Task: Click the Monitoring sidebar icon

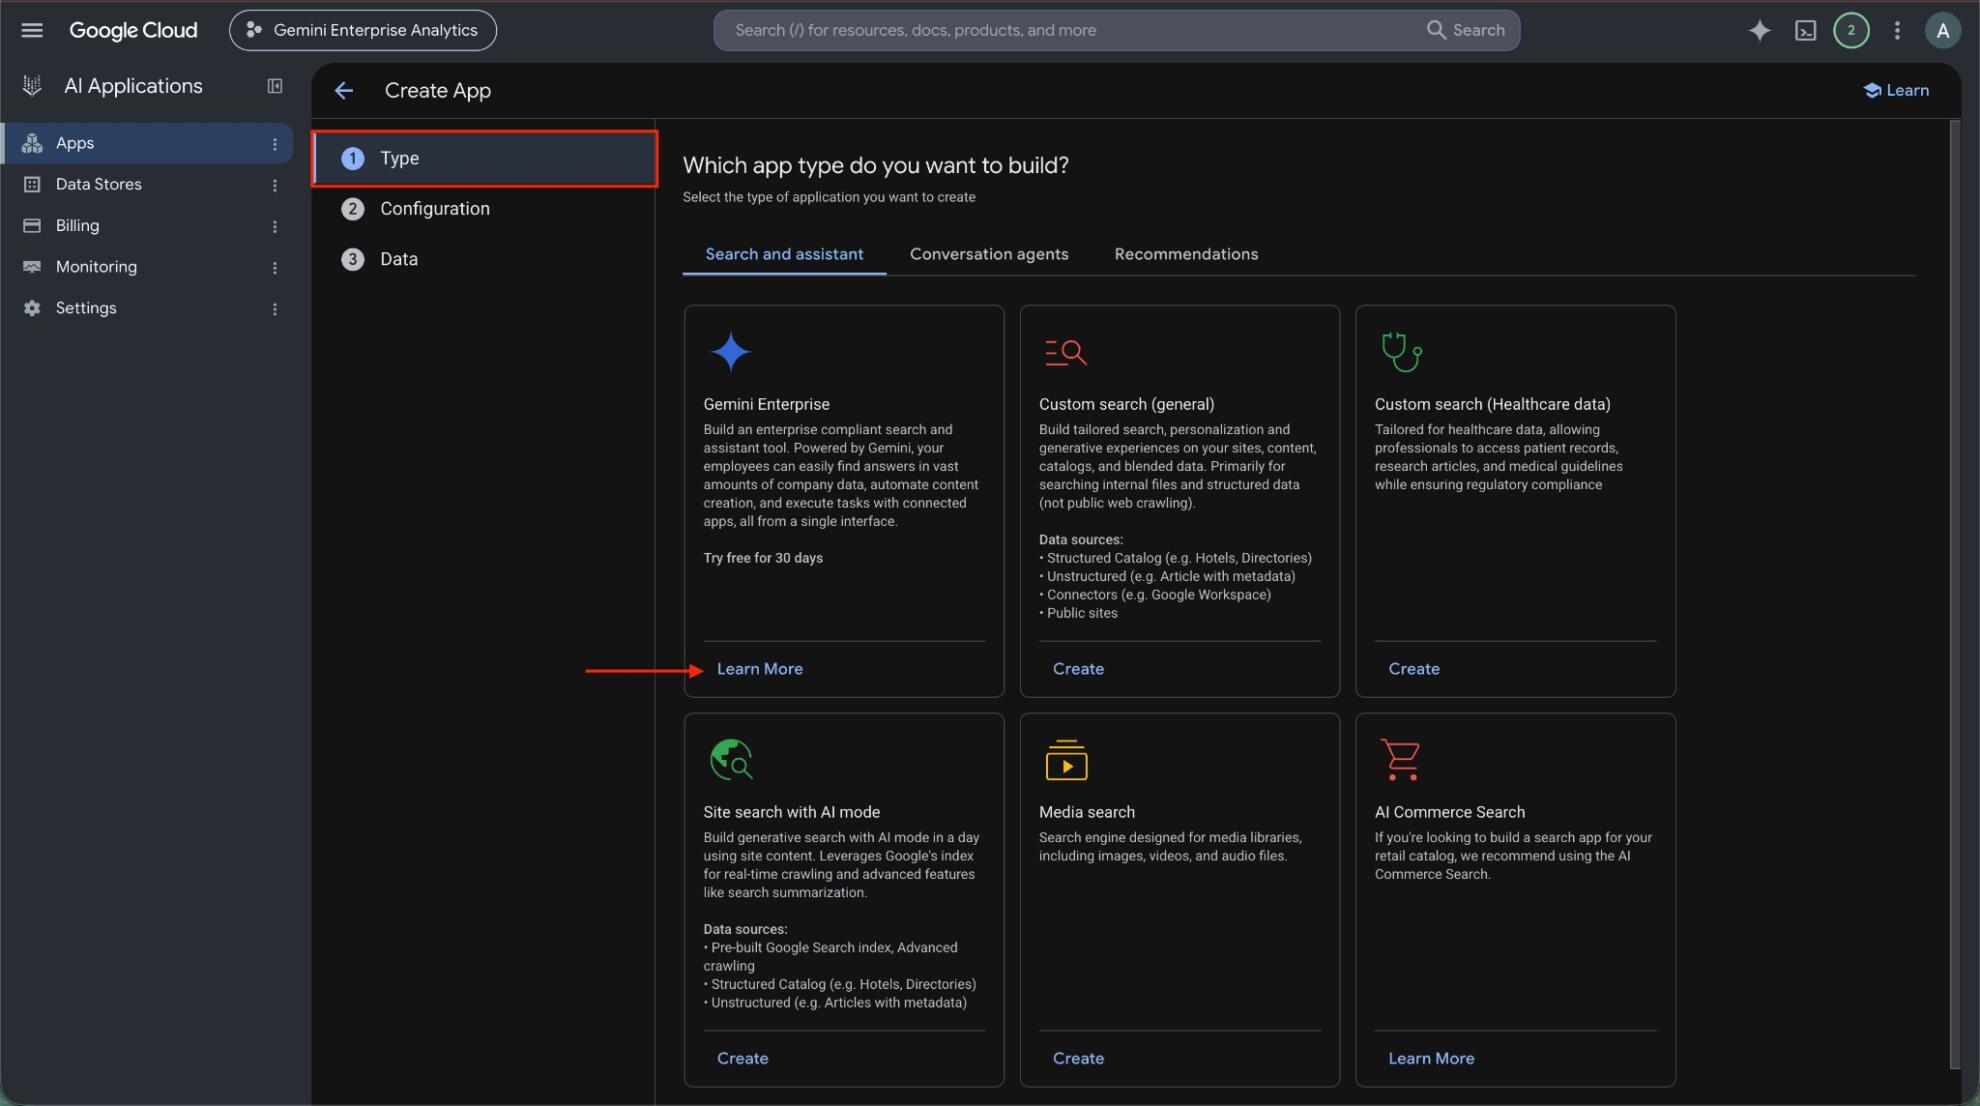Action: pyautogui.click(x=32, y=267)
